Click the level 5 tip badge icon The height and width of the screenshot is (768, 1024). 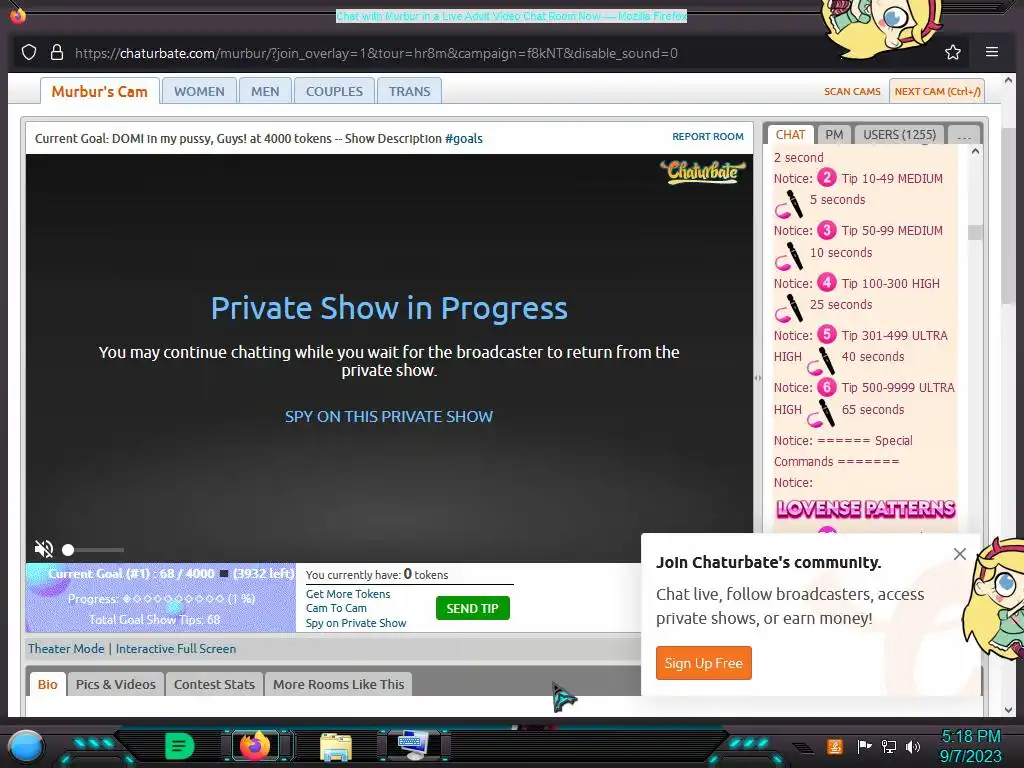[x=827, y=334]
